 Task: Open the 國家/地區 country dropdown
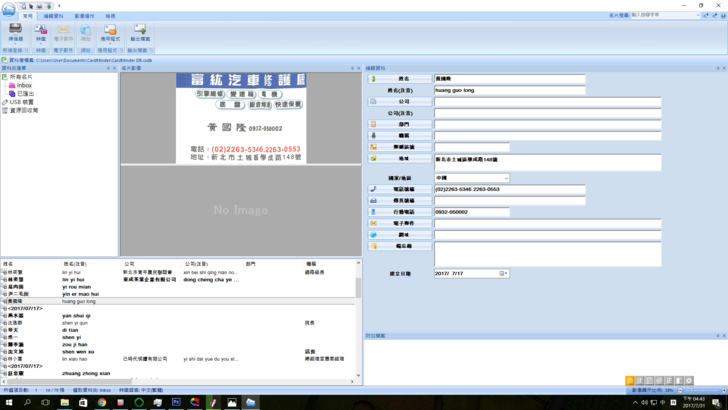pyautogui.click(x=505, y=178)
